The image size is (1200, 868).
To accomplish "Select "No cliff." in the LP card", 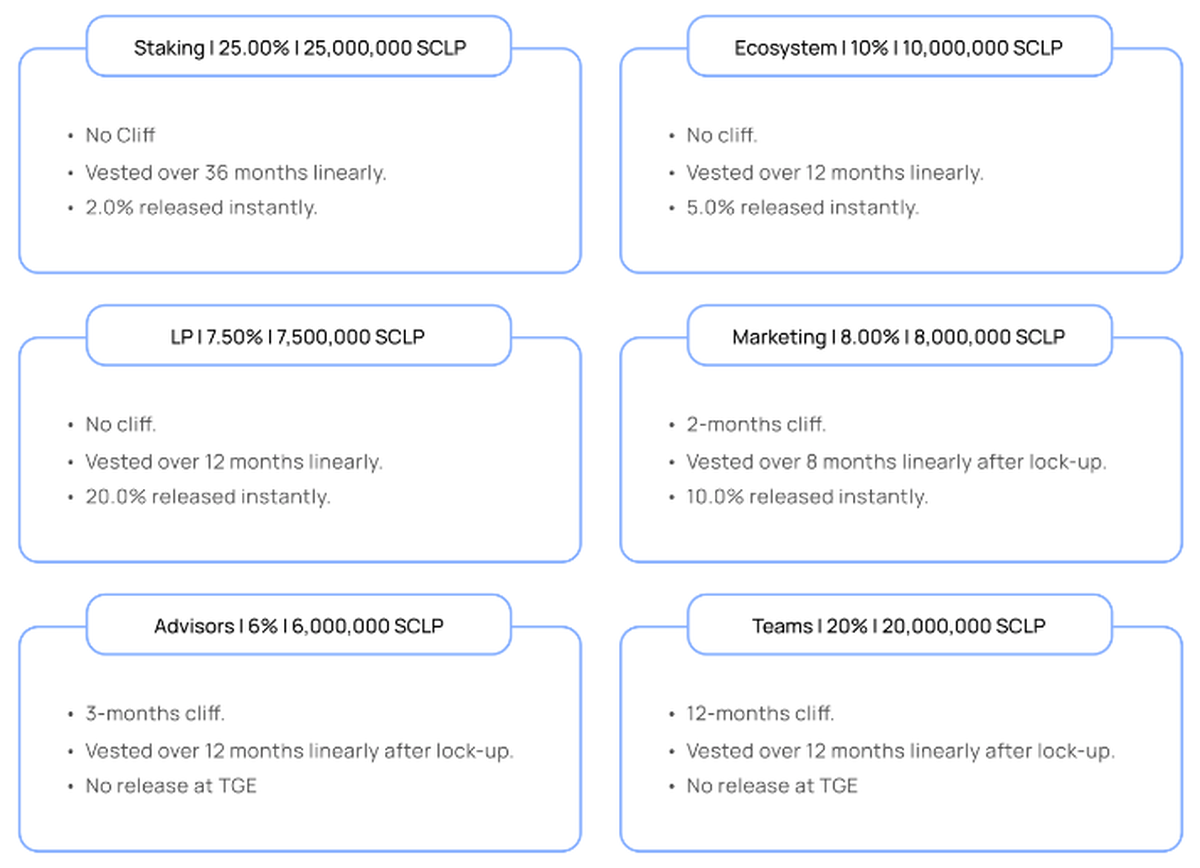I will tap(121, 424).
